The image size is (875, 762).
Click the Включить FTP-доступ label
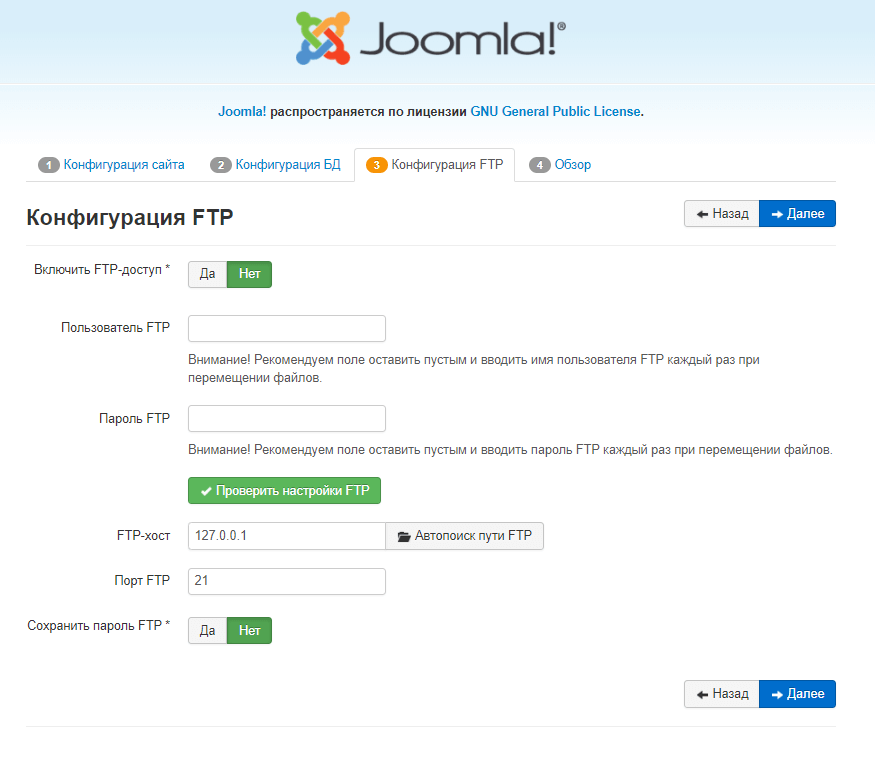click(102, 269)
